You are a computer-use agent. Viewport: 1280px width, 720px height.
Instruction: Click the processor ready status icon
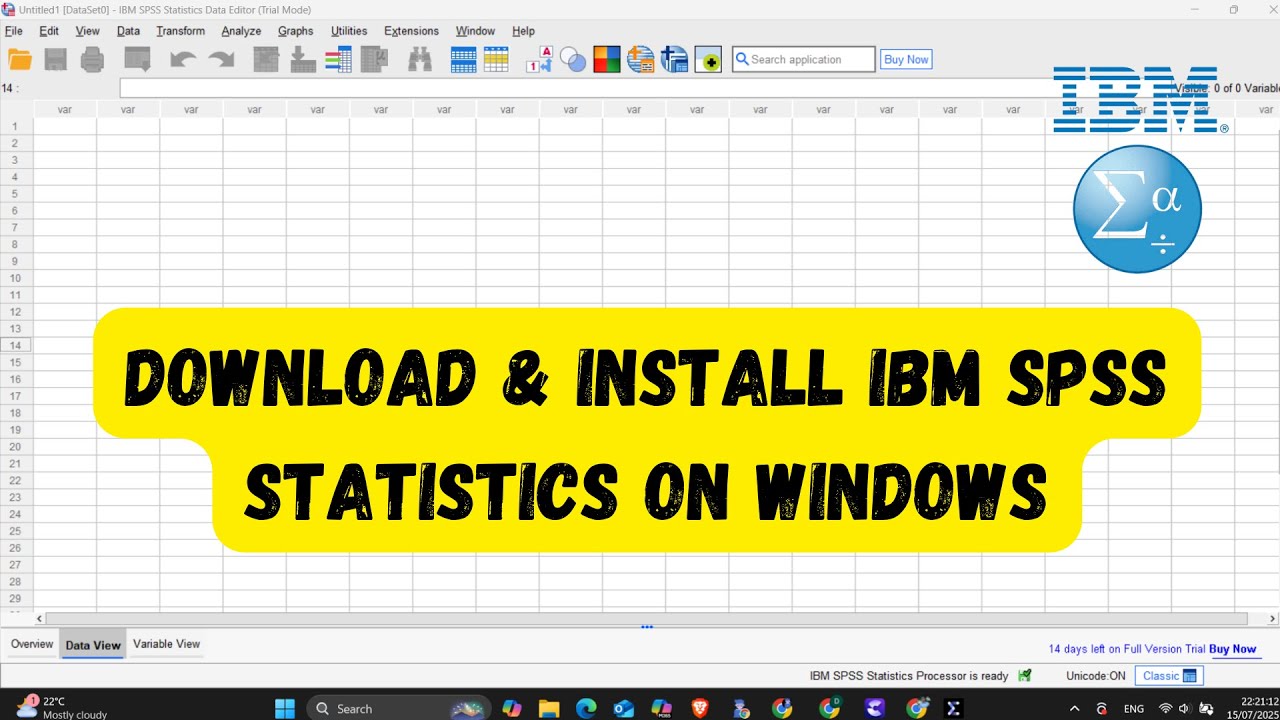(x=1024, y=676)
